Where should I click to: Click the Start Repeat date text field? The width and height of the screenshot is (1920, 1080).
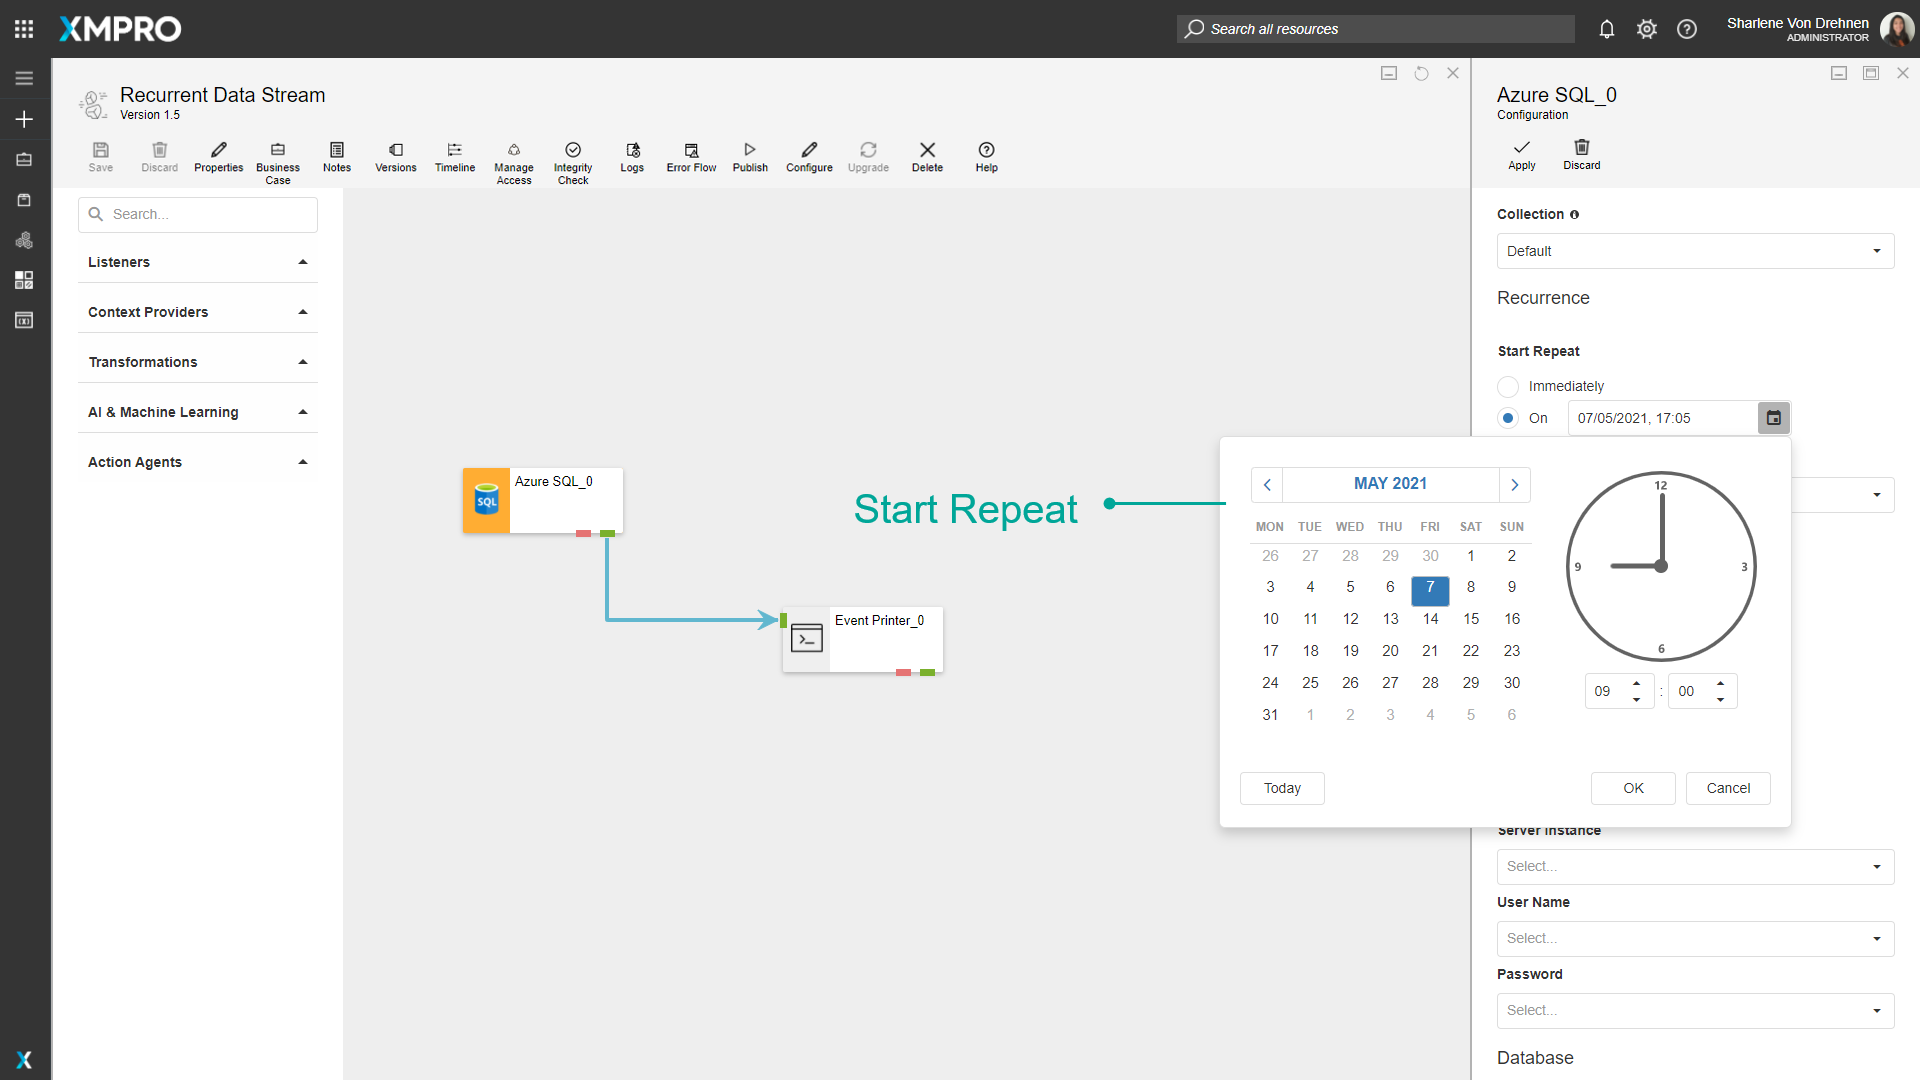[1662, 418]
